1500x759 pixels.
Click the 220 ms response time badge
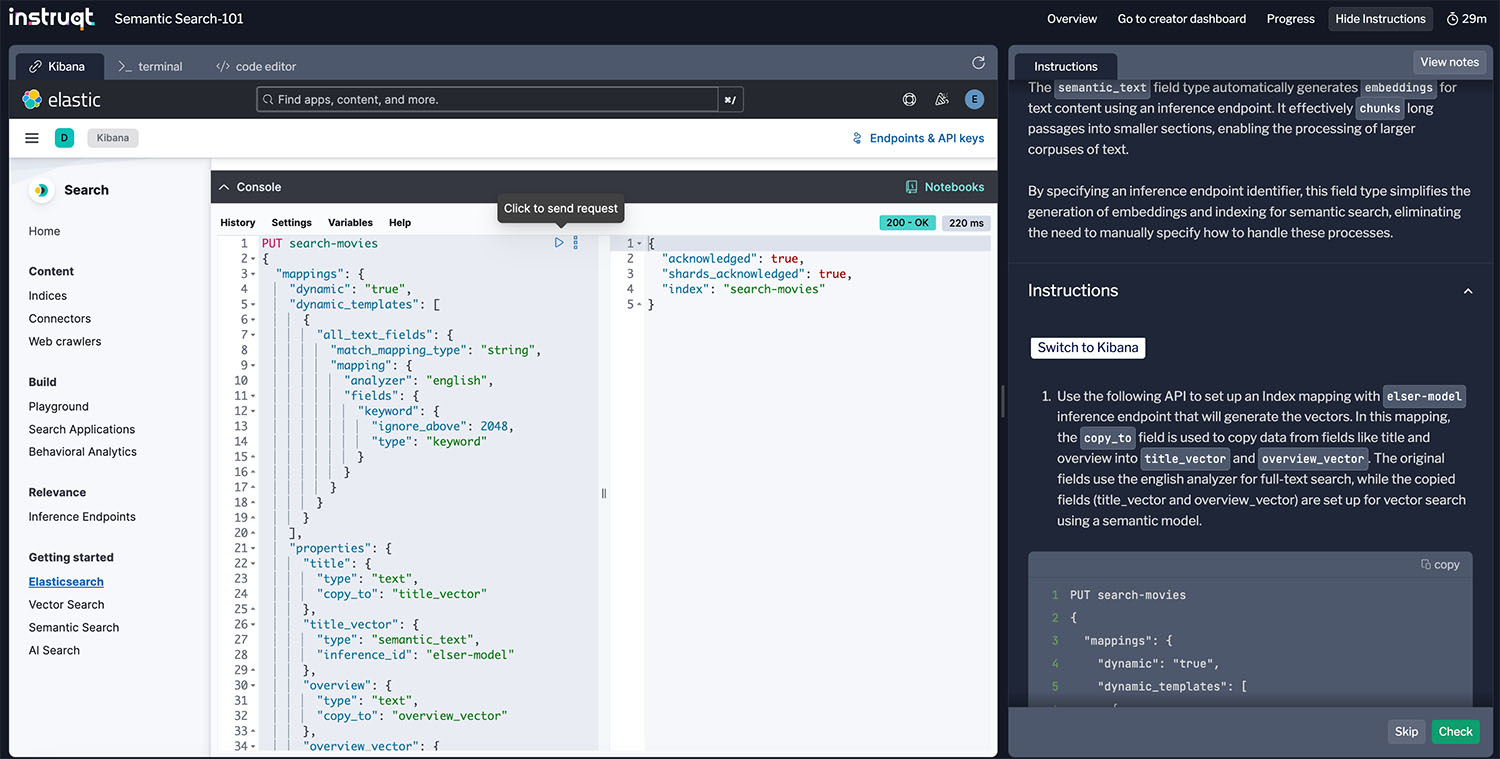click(966, 223)
